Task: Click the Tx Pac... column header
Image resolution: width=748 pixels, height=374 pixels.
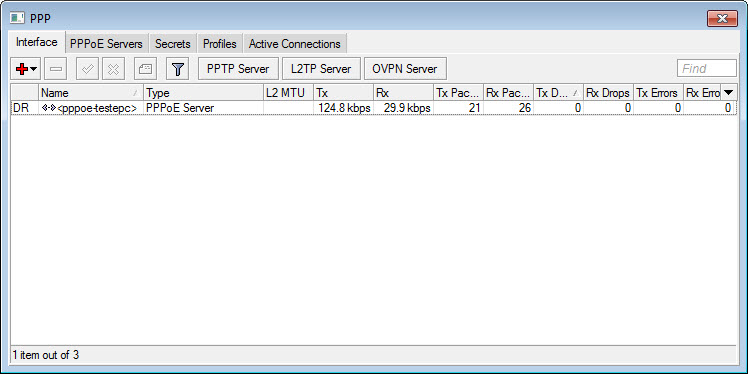Action: [458, 93]
